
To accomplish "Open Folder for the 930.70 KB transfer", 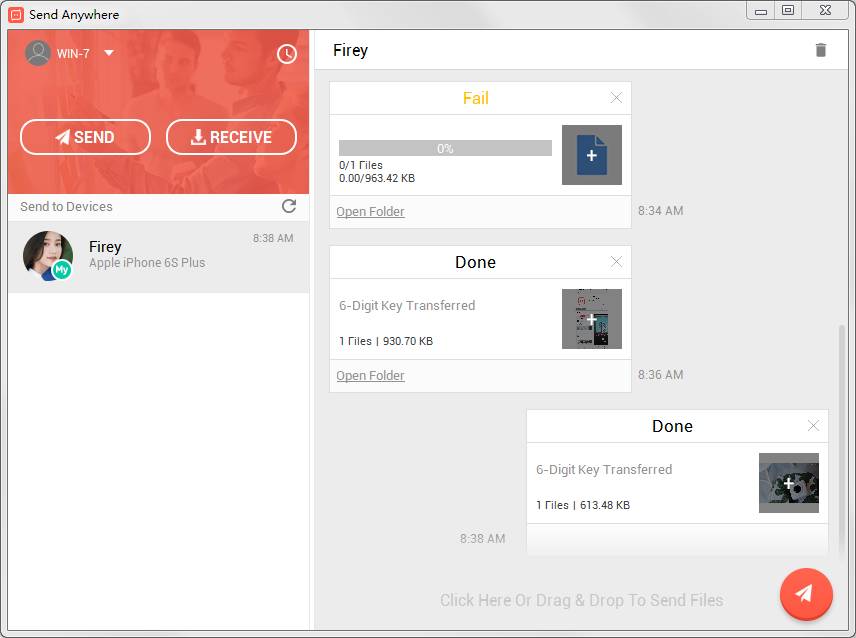I will click(x=370, y=375).
